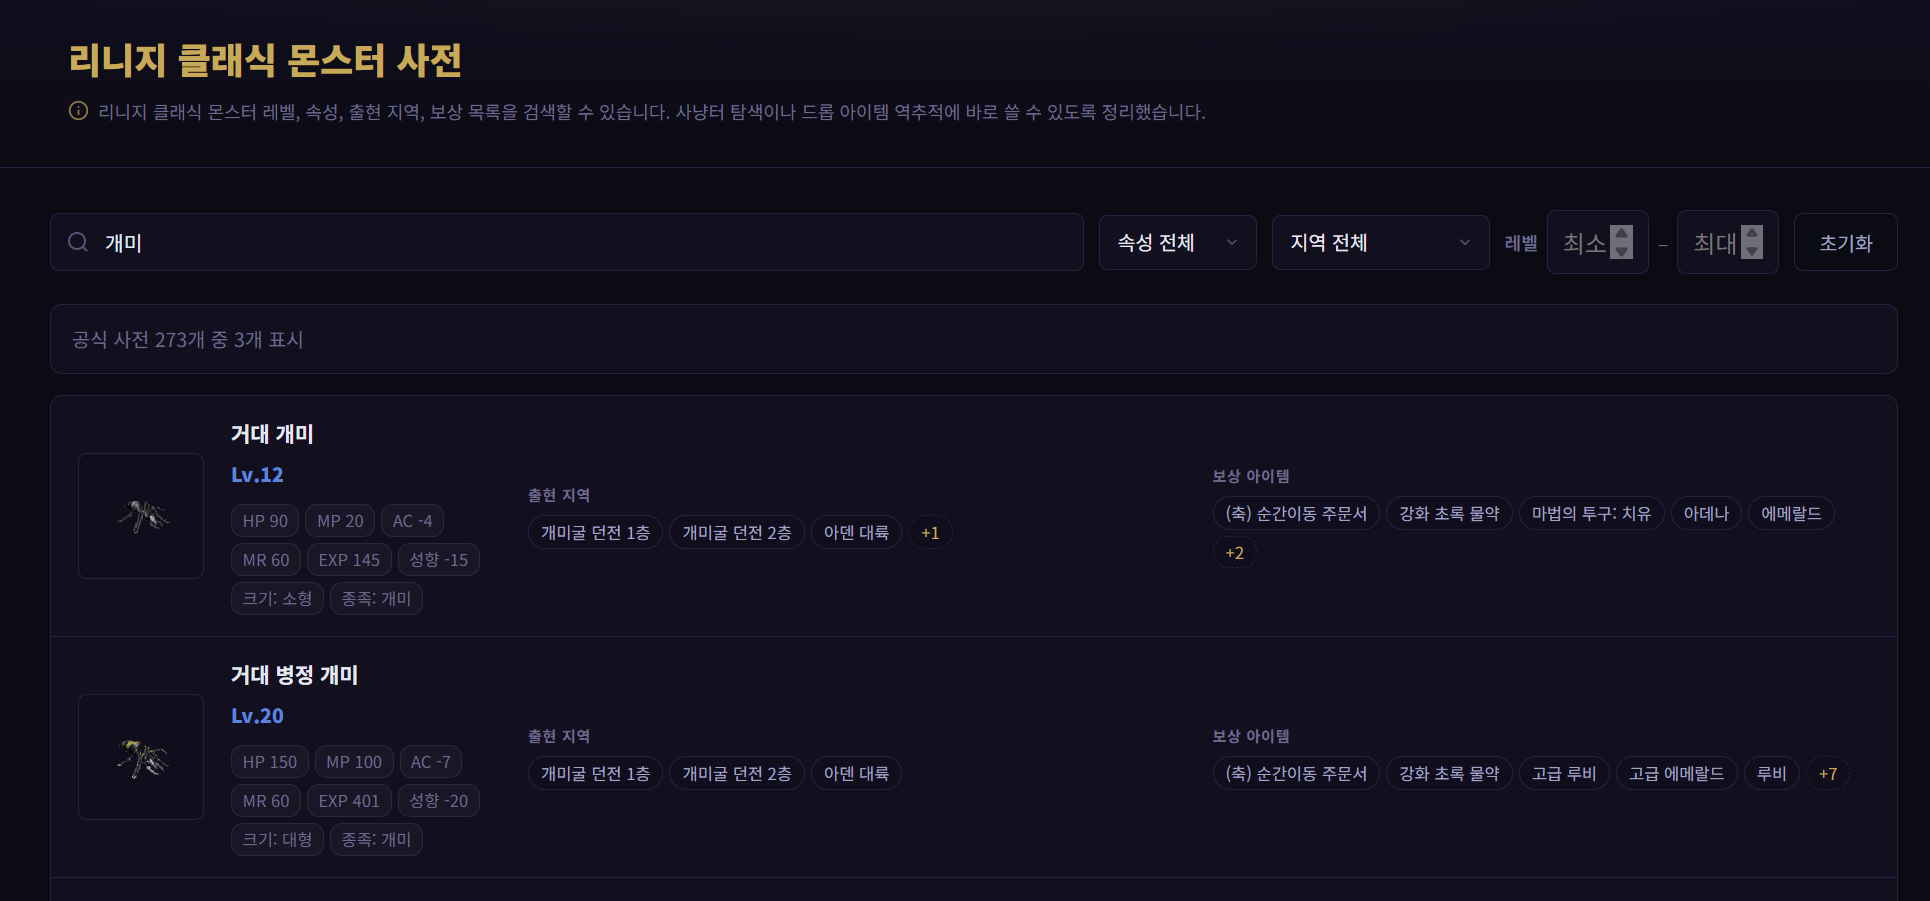
Task: Click 개미굴 던전 2층 tag for 거대 개미
Action: click(x=736, y=533)
